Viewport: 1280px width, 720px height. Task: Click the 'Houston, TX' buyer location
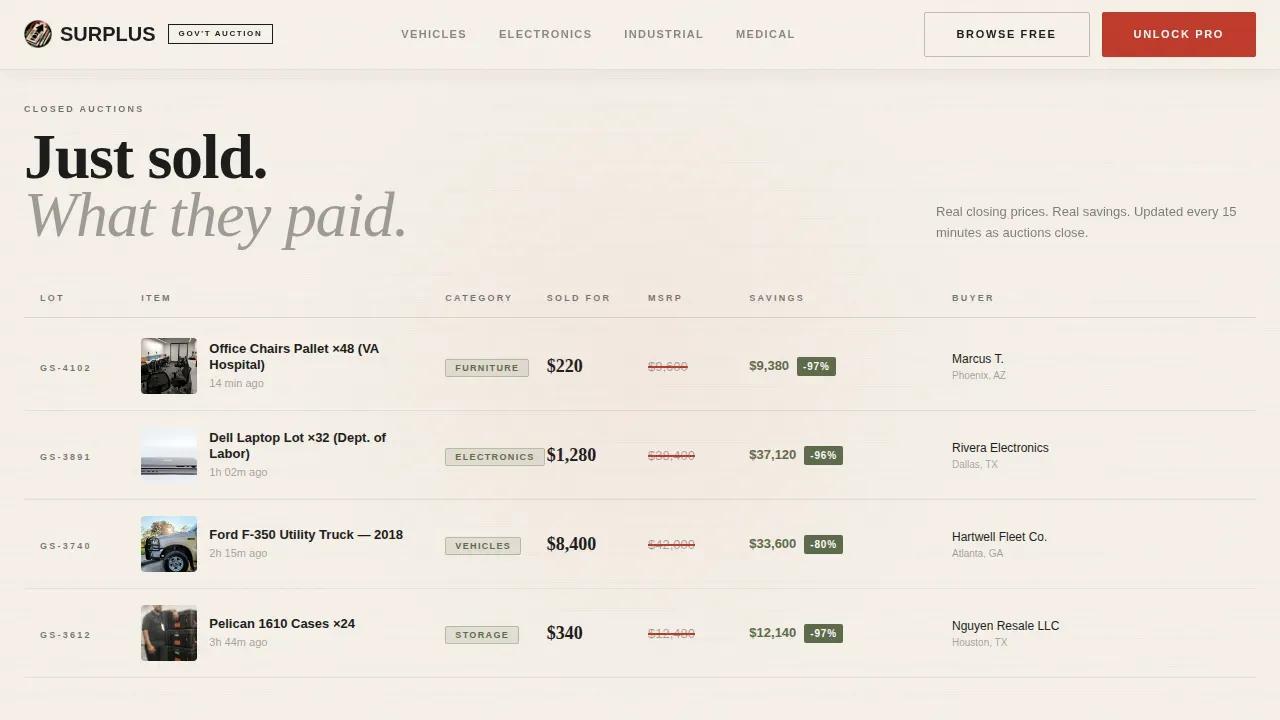(x=980, y=643)
